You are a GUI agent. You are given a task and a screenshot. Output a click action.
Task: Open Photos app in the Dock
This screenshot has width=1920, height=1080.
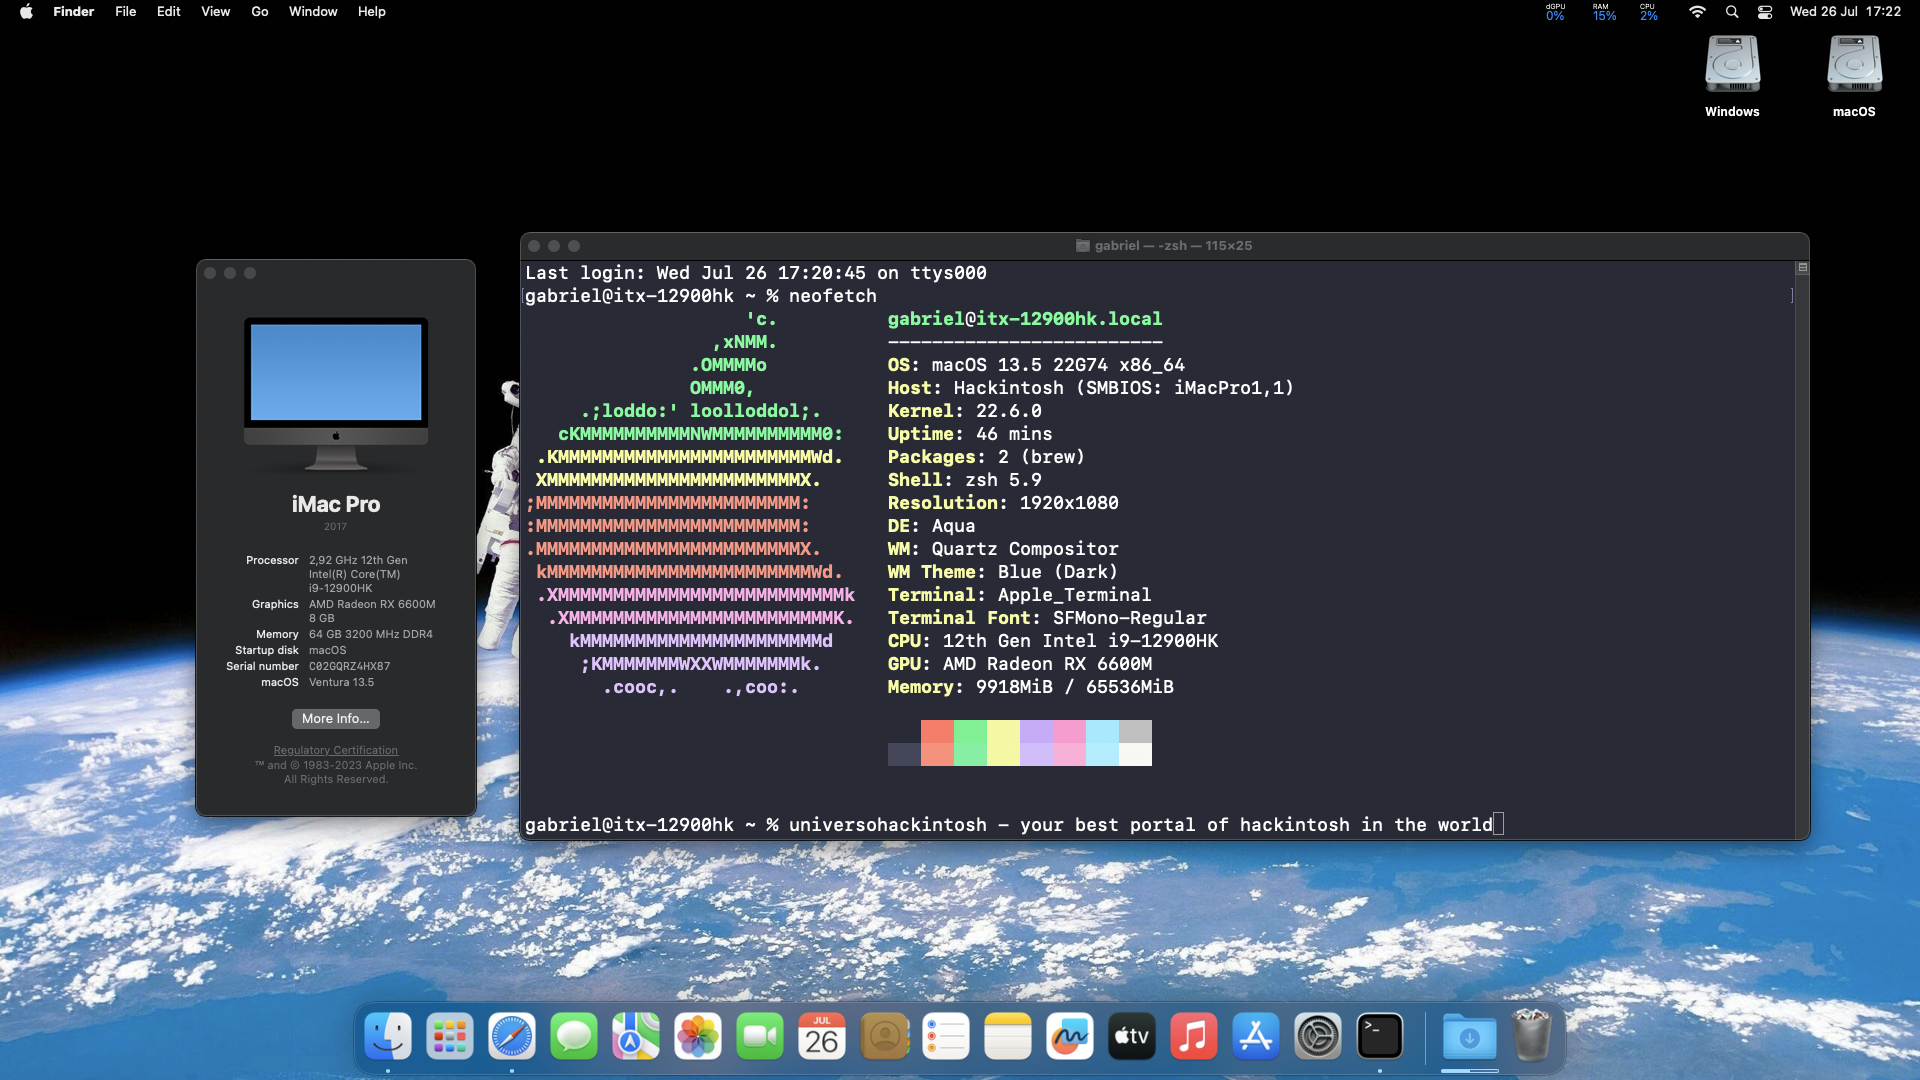click(698, 1036)
